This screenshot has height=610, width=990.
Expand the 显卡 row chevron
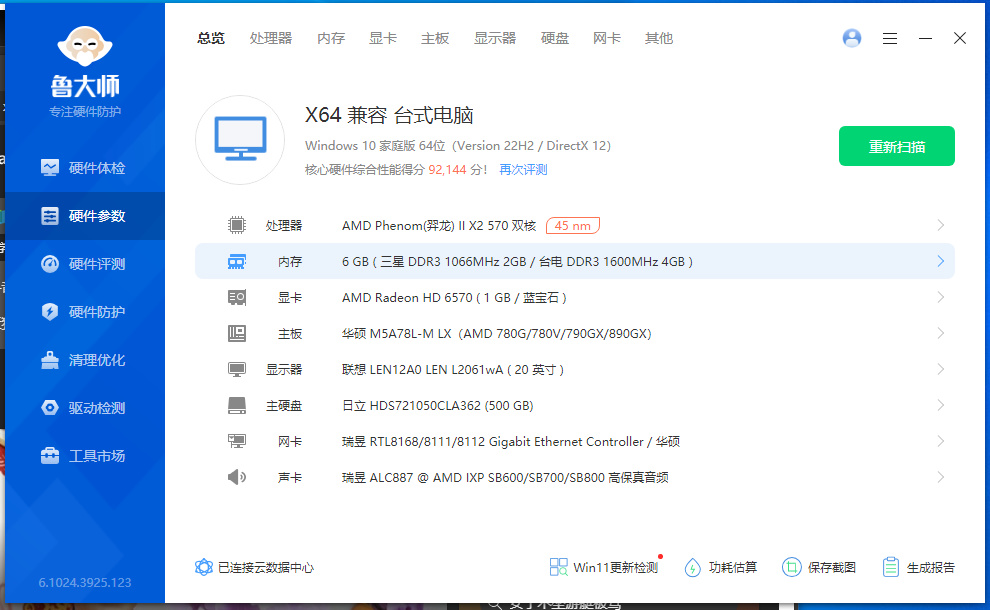(x=941, y=297)
